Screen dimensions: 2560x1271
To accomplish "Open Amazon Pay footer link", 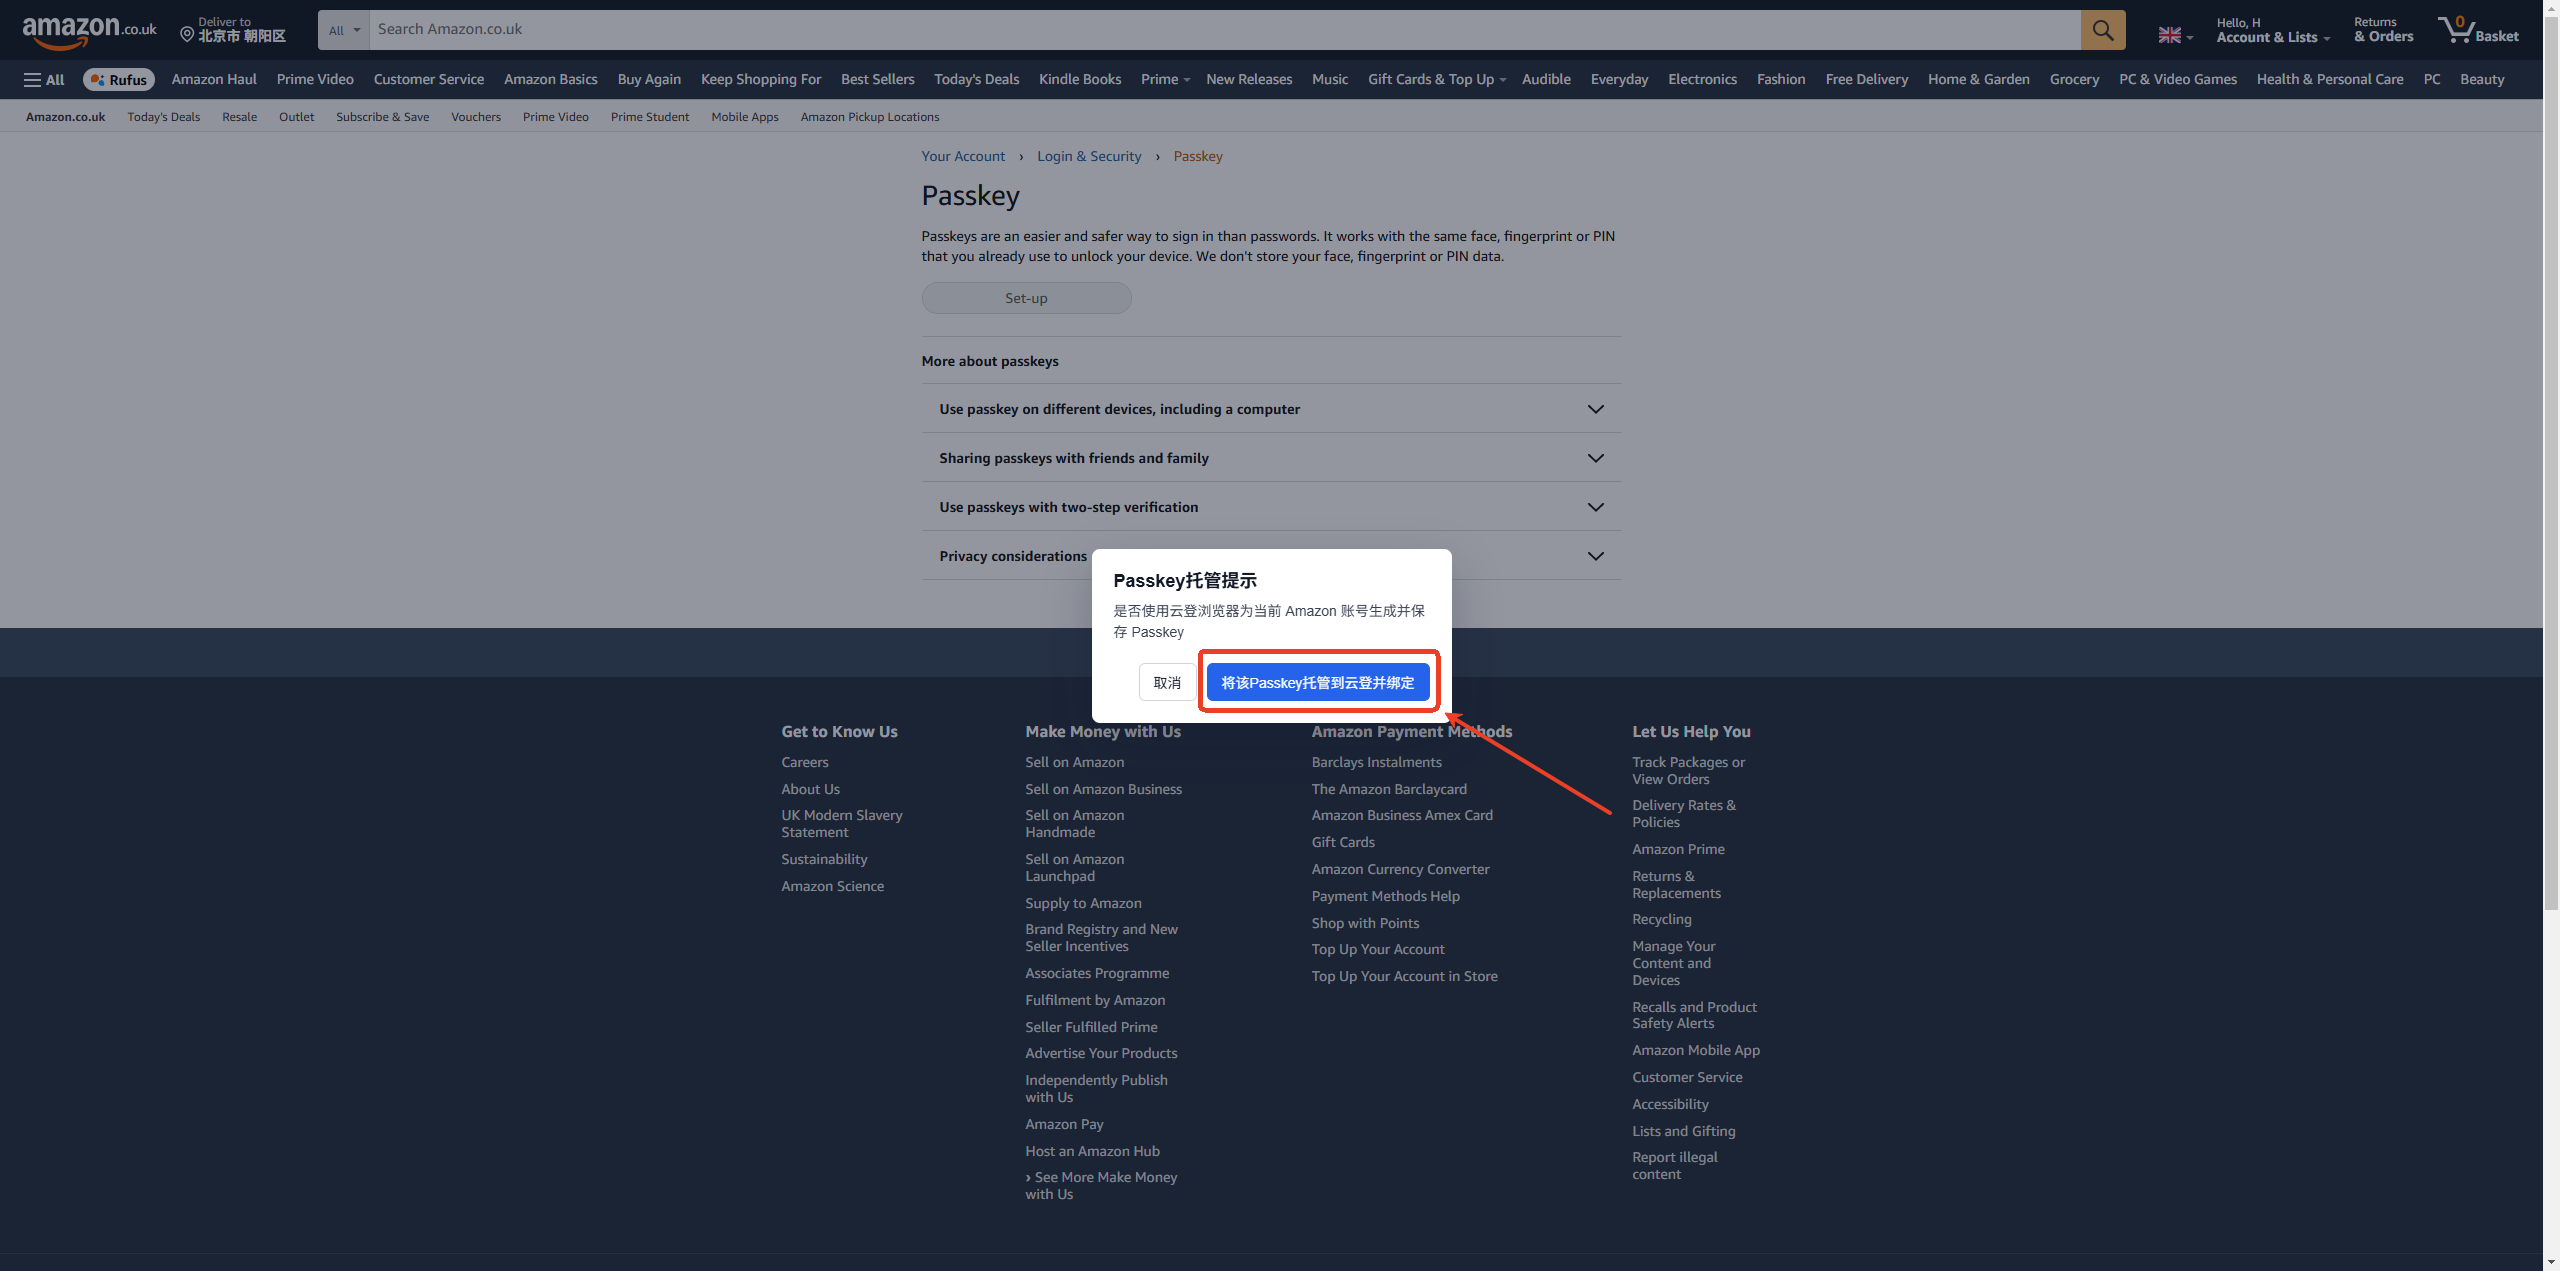I will coord(1064,1125).
